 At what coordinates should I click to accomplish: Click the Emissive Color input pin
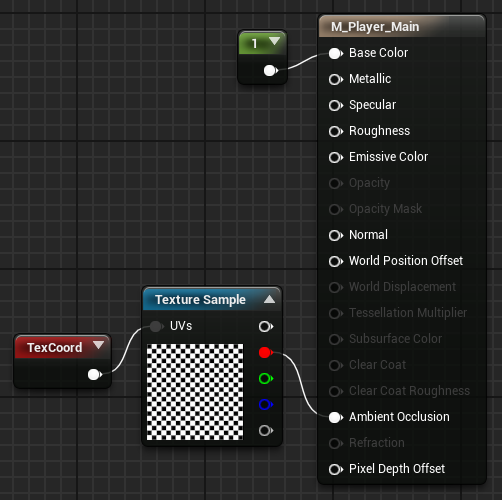tap(336, 157)
